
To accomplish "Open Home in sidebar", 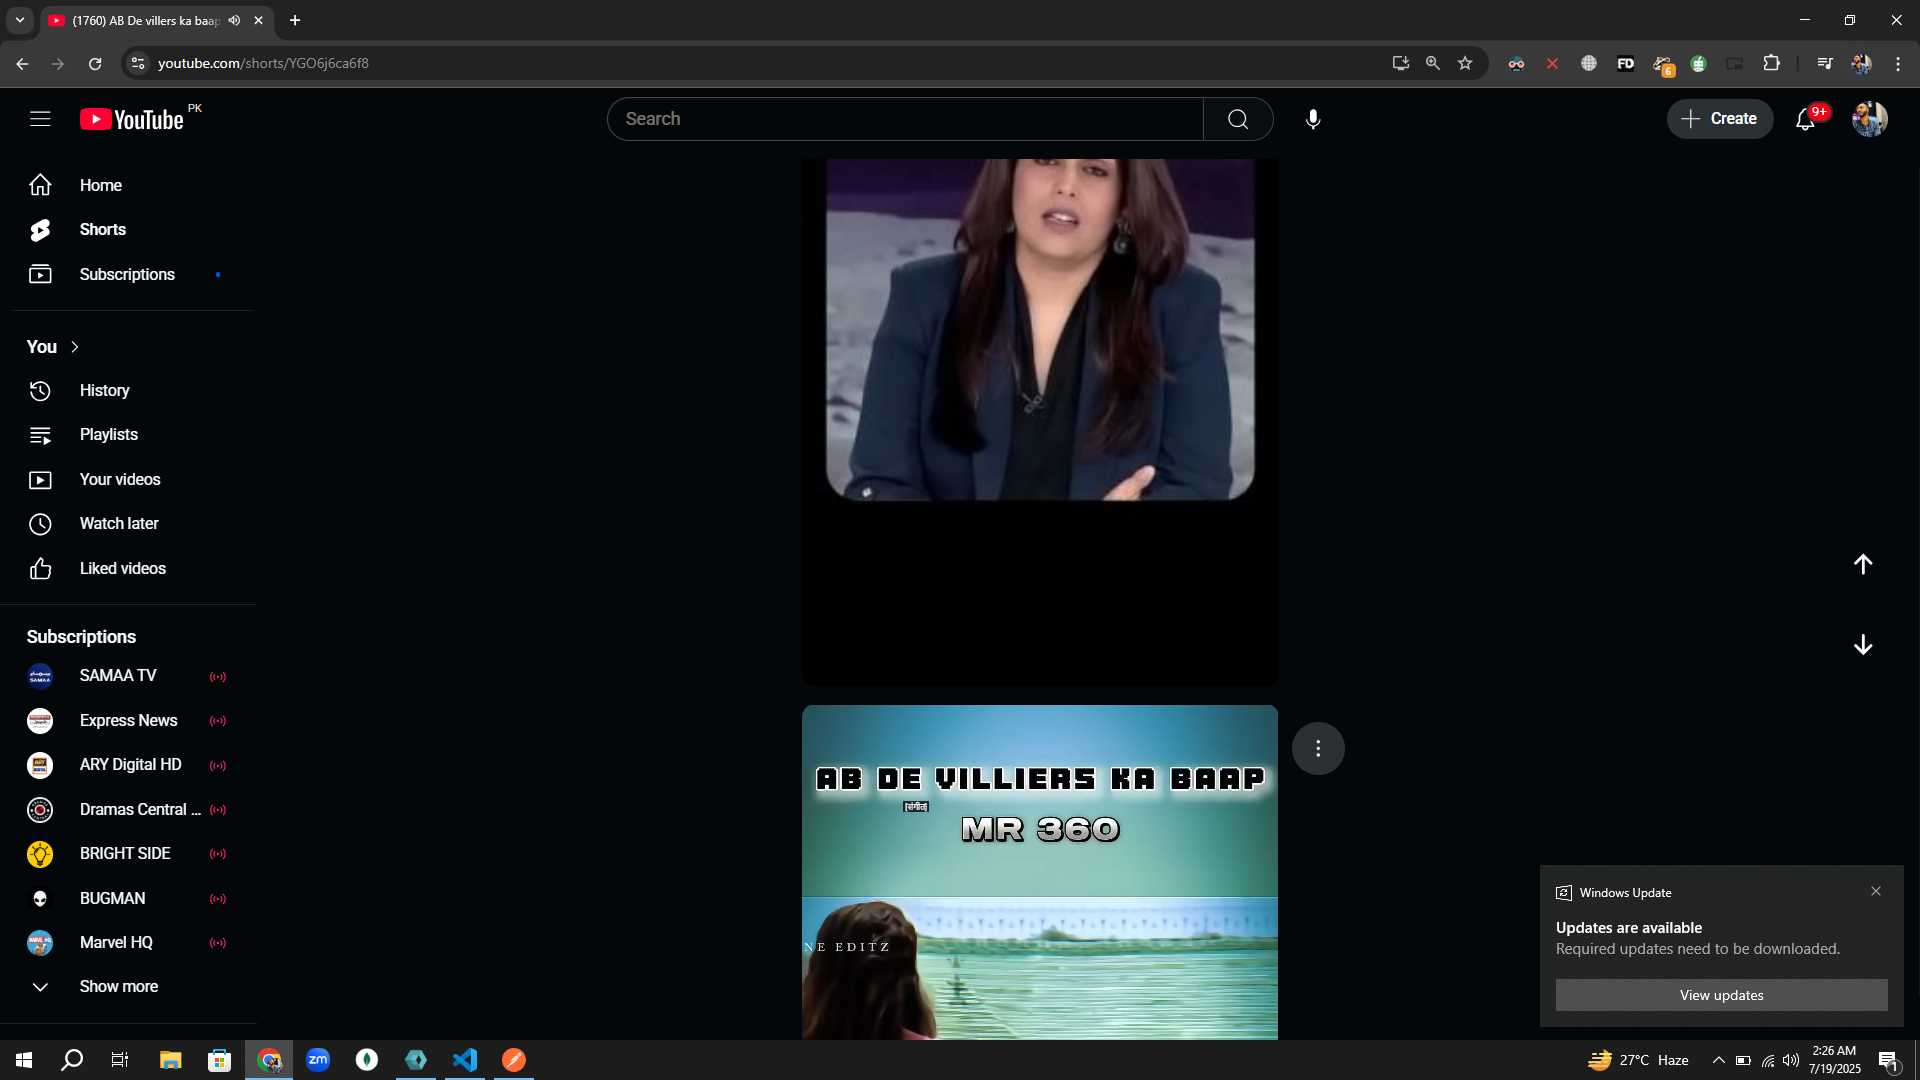I will click(128, 185).
